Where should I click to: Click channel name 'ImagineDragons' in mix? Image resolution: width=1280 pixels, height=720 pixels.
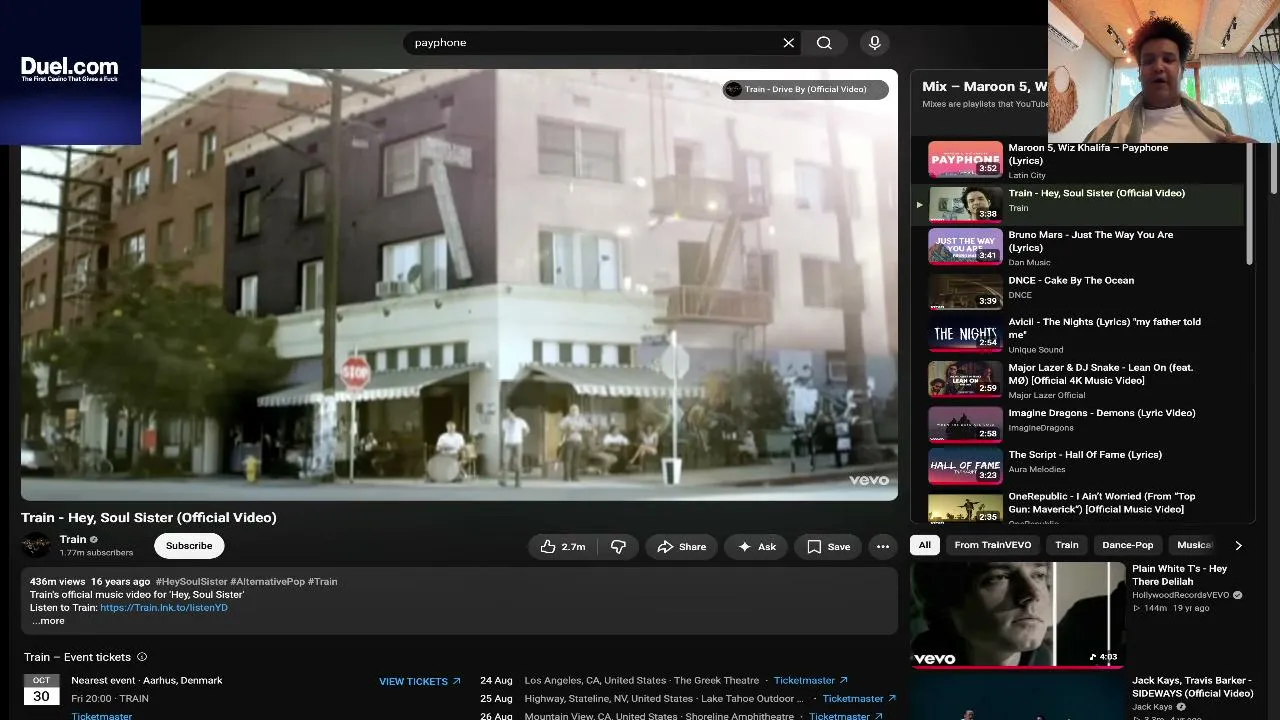[x=1040, y=428]
